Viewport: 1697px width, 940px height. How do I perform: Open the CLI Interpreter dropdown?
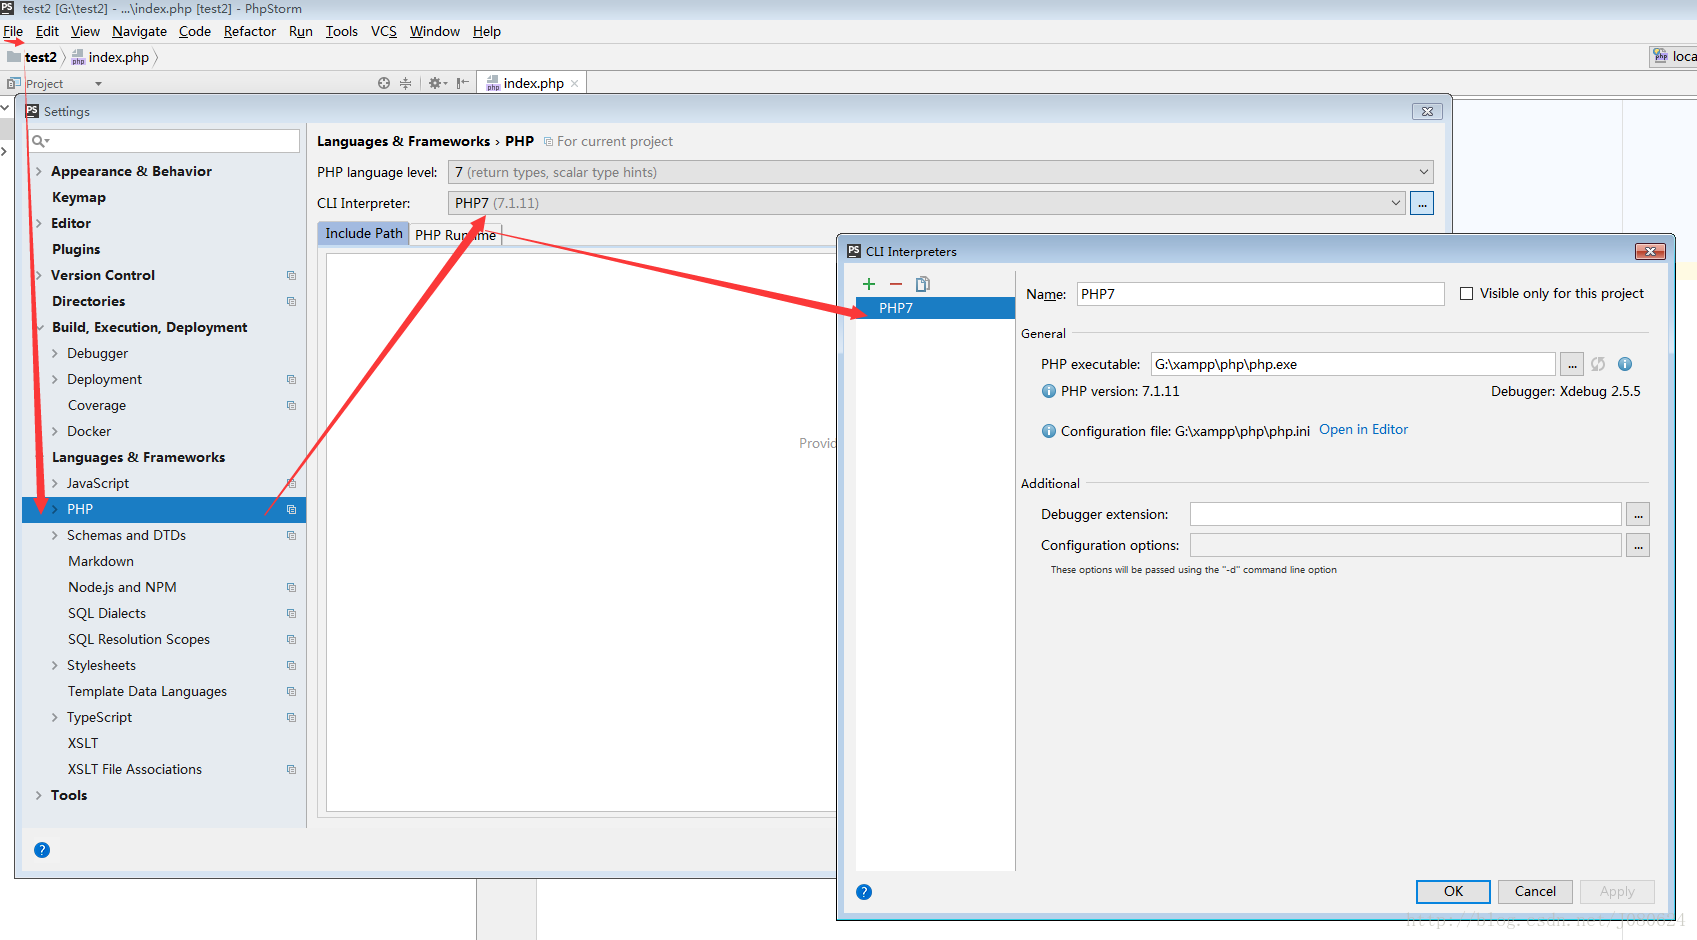point(926,203)
